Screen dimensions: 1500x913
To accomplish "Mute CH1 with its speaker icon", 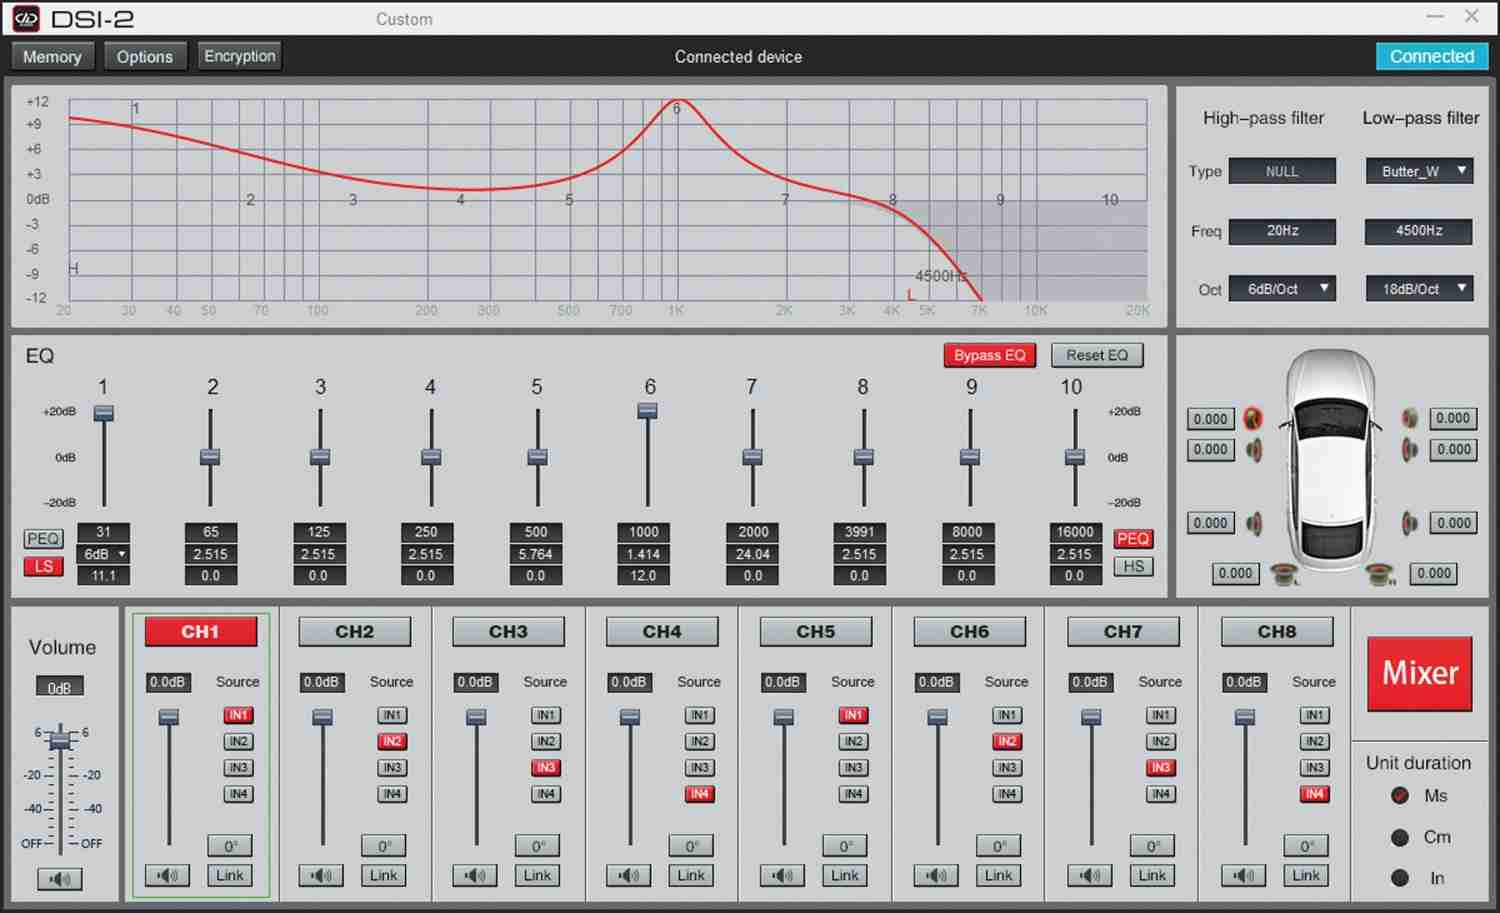I will point(167,876).
